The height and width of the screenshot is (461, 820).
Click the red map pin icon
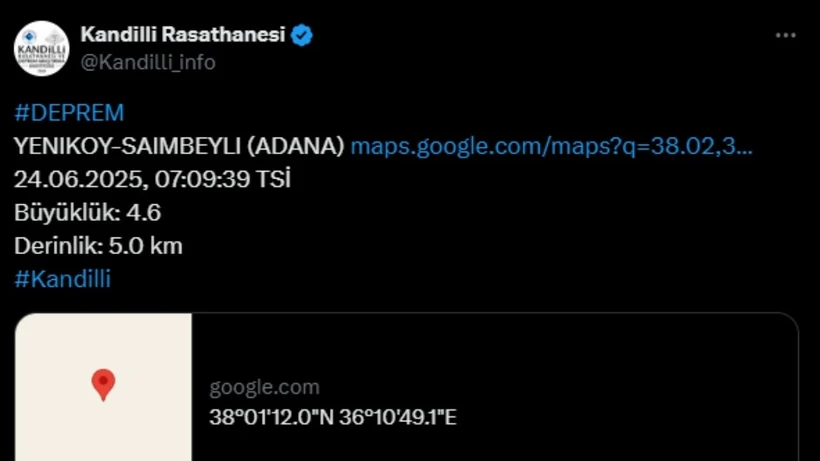[103, 384]
